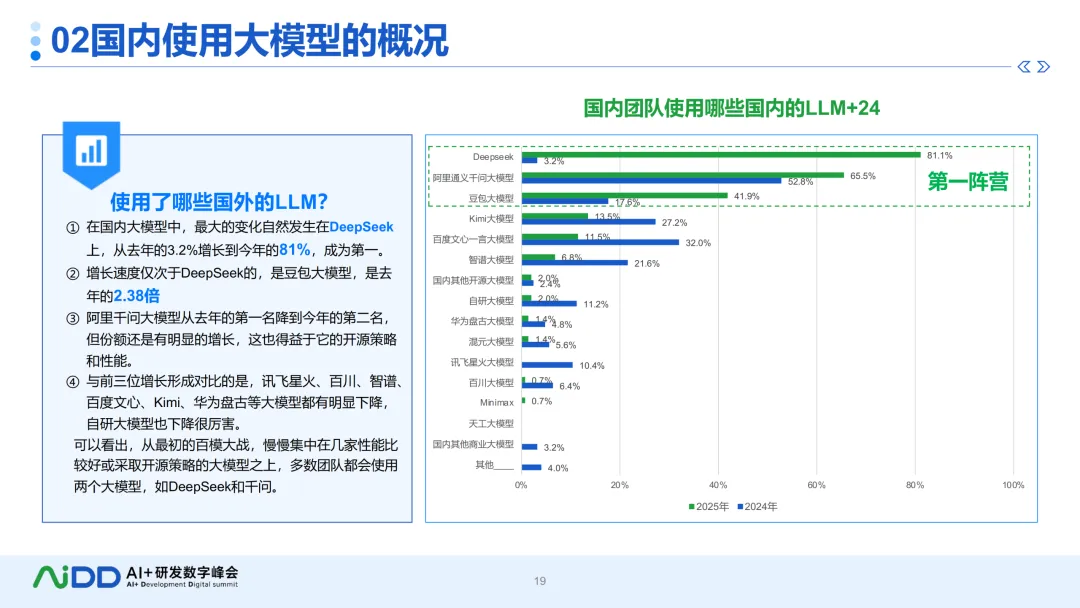Click the previous slide double-chevron arrow
Image resolution: width=1080 pixels, height=608 pixels.
[x=1024, y=67]
